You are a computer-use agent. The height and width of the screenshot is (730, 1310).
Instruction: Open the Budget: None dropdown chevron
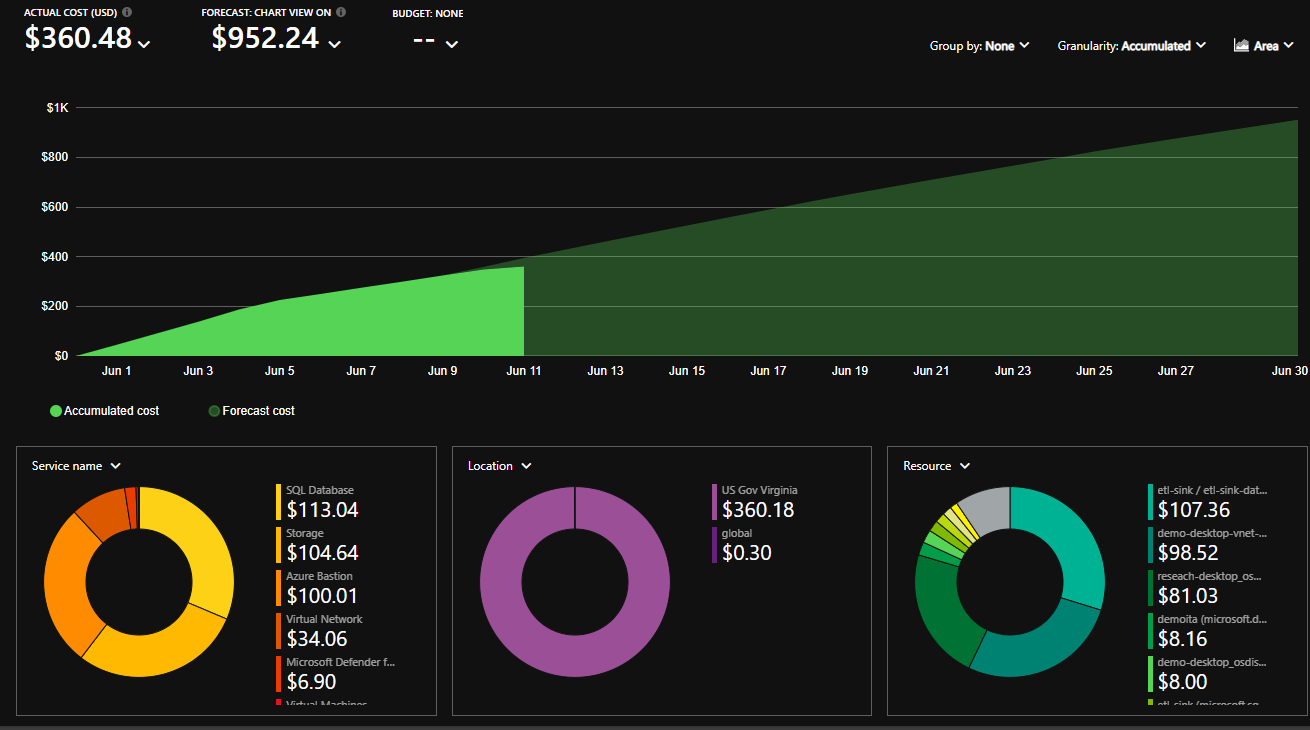[451, 44]
